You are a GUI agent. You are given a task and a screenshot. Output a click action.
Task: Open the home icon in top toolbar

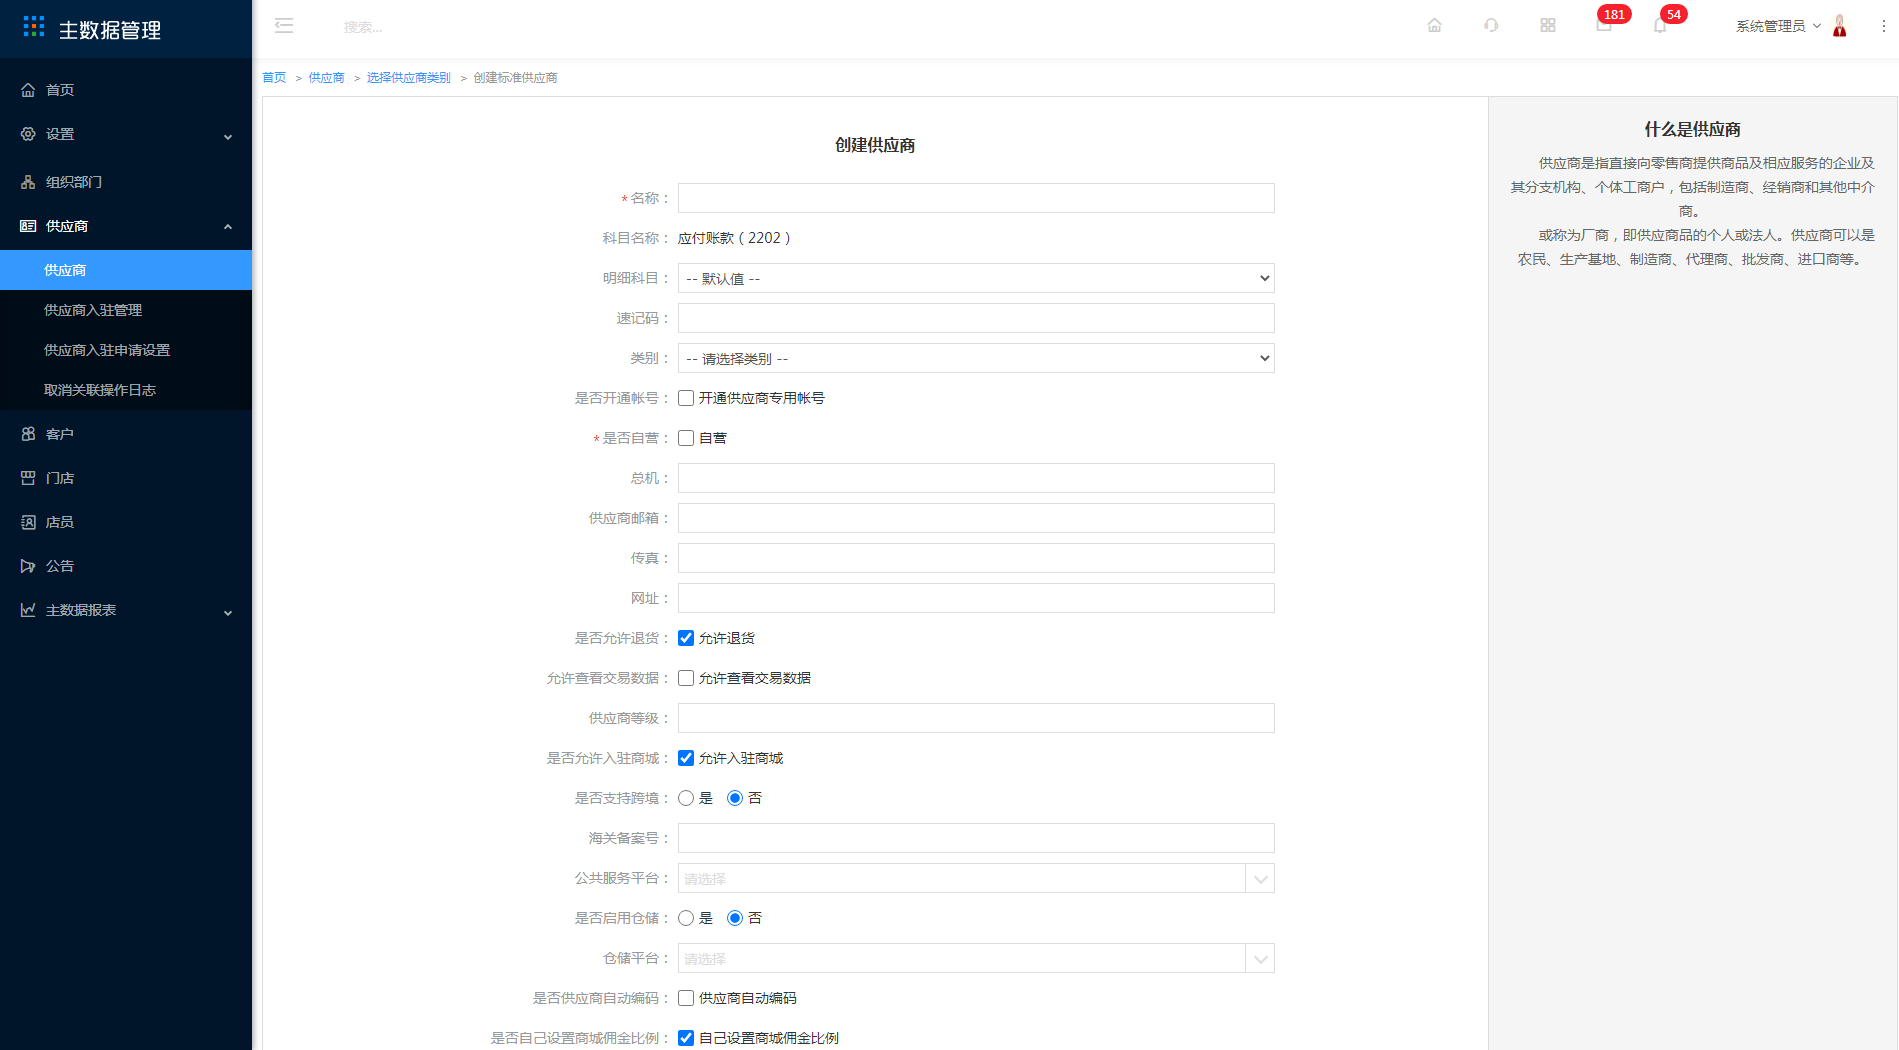point(1434,26)
